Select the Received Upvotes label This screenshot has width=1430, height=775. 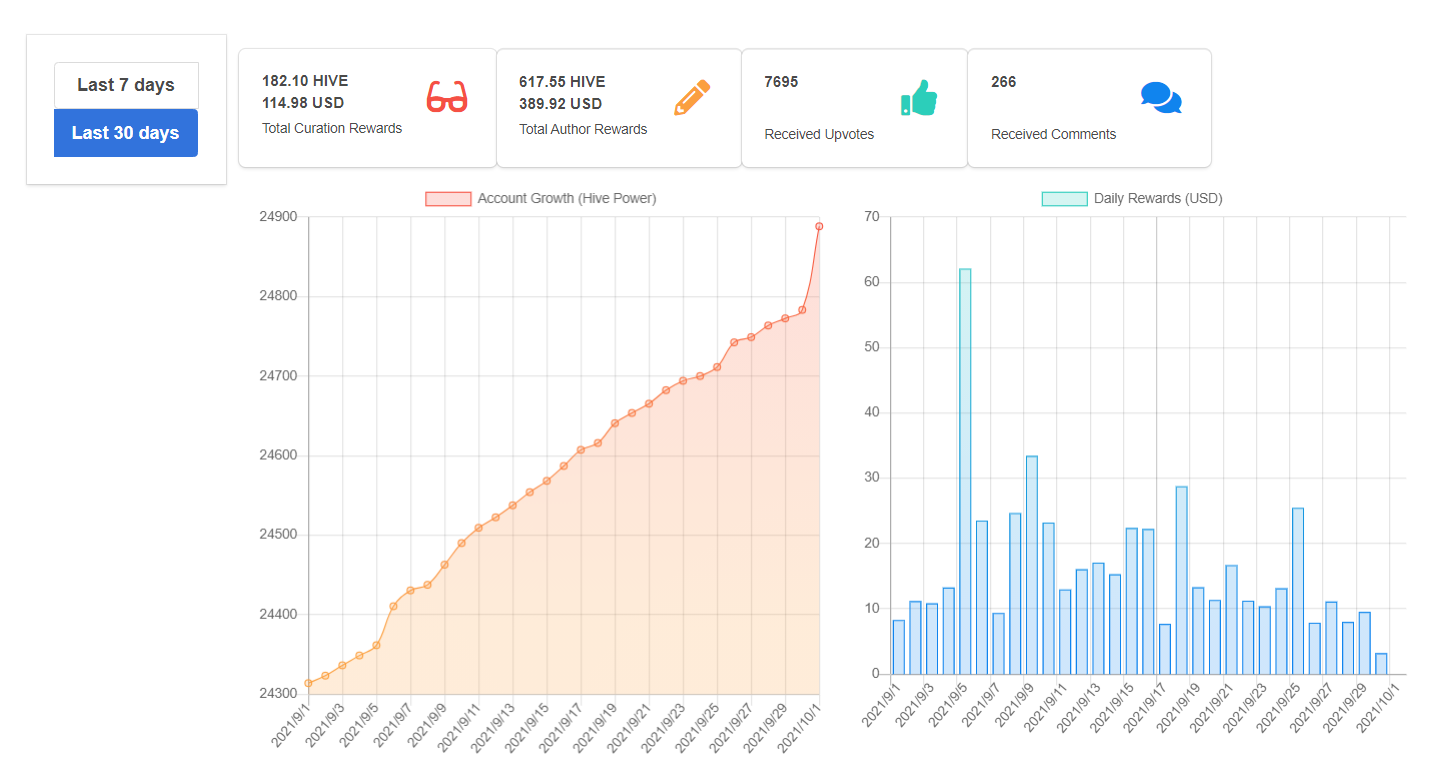819,134
